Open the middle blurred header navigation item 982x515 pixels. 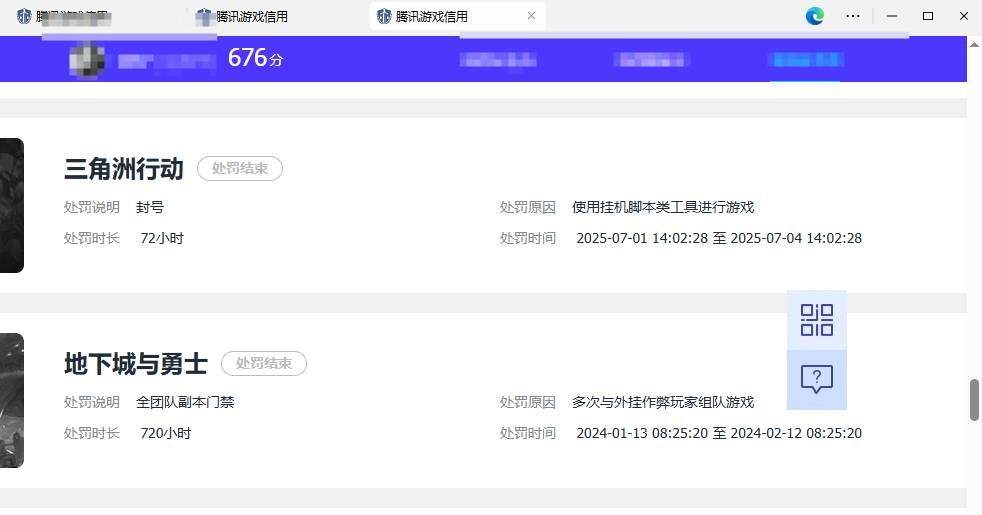click(652, 60)
